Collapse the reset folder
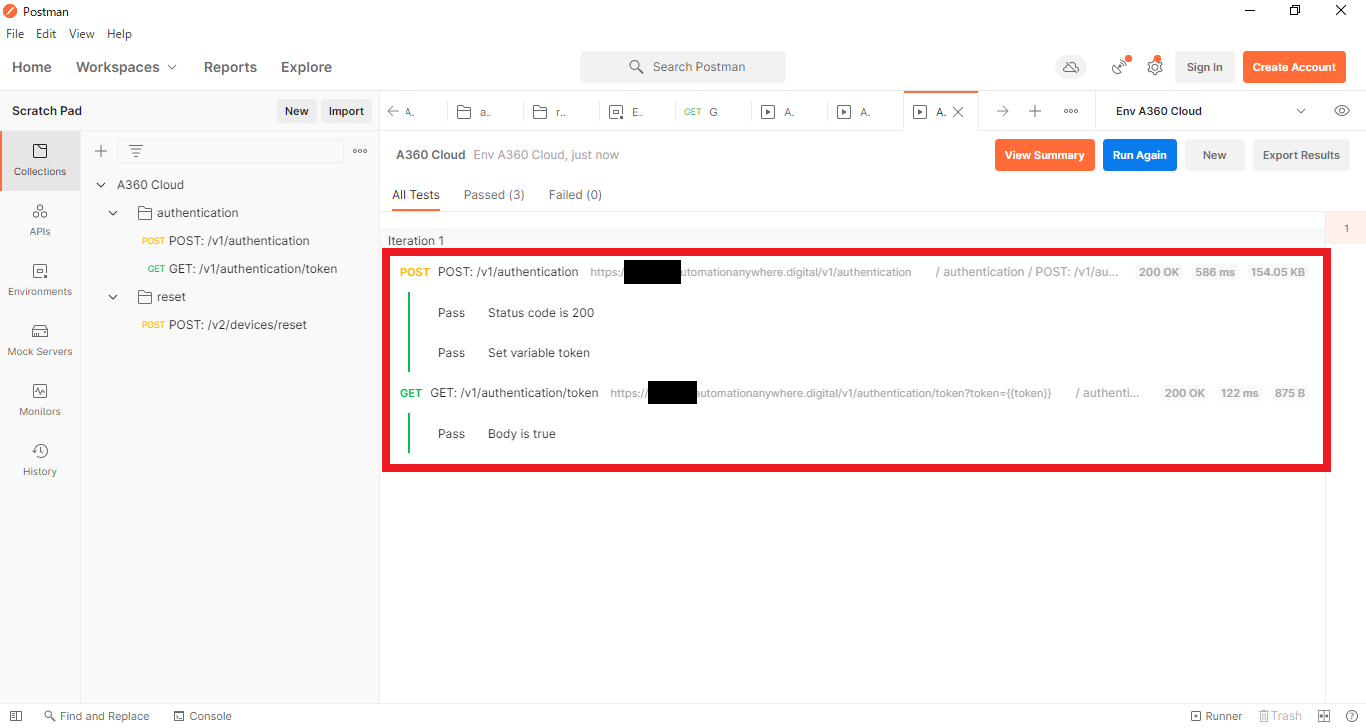 (x=113, y=297)
